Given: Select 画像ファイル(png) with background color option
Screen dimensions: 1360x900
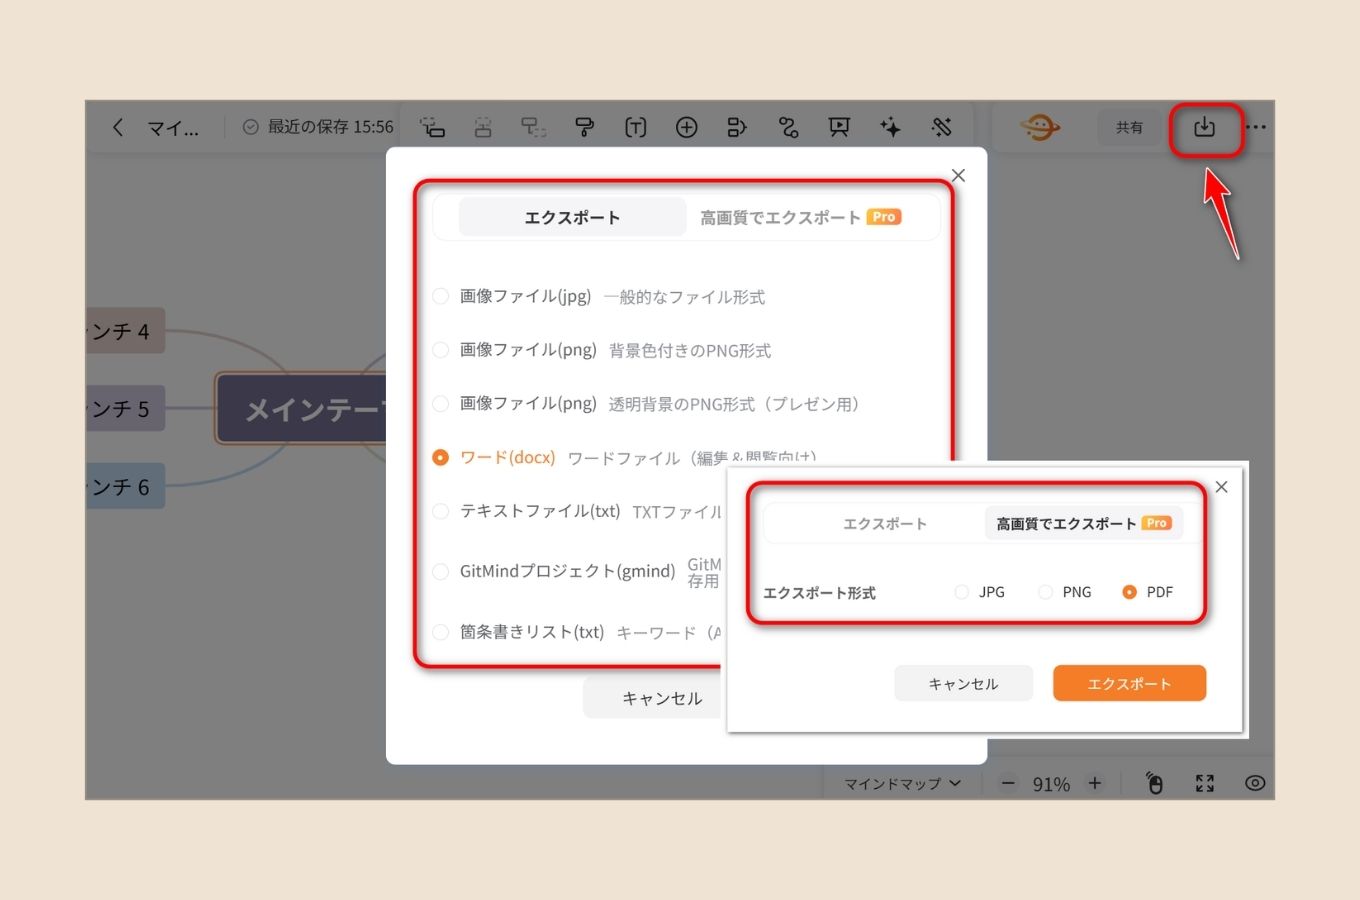Looking at the screenshot, I should click(x=440, y=350).
